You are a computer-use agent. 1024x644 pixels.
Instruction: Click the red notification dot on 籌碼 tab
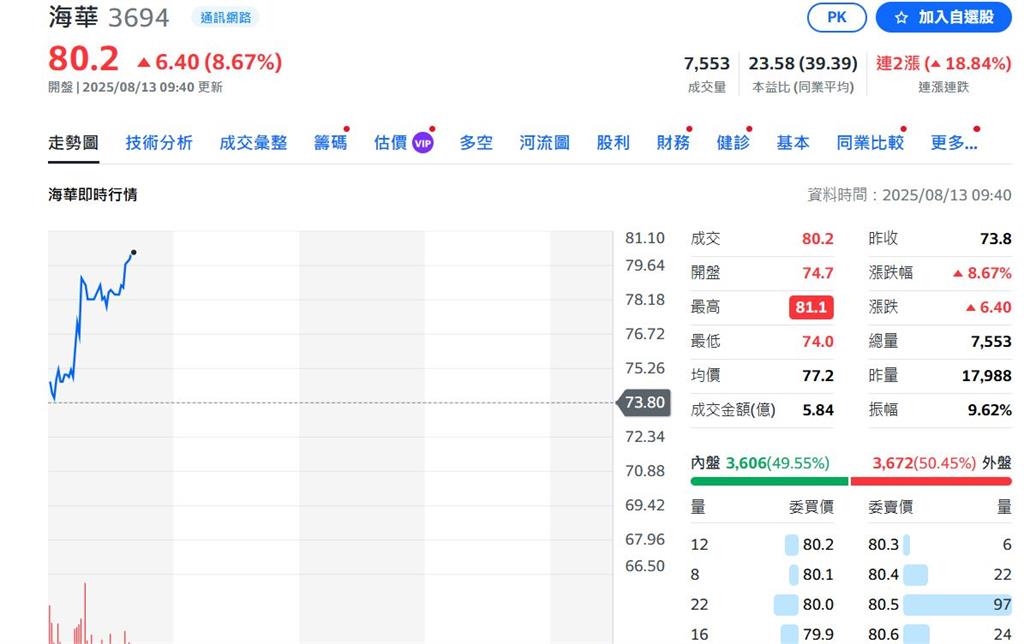coord(345,128)
